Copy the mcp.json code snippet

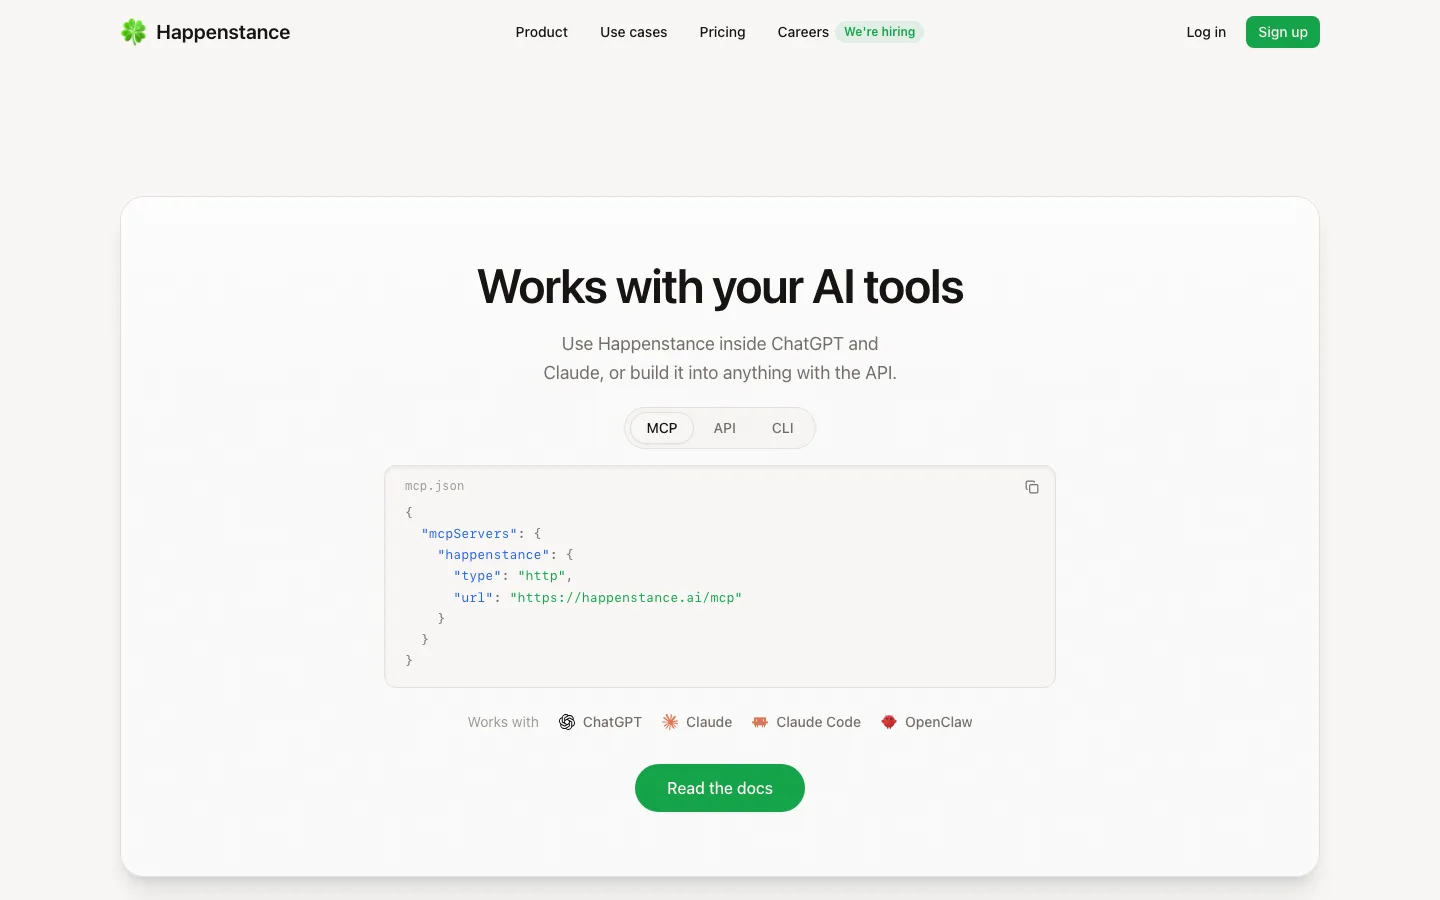[x=1032, y=487]
